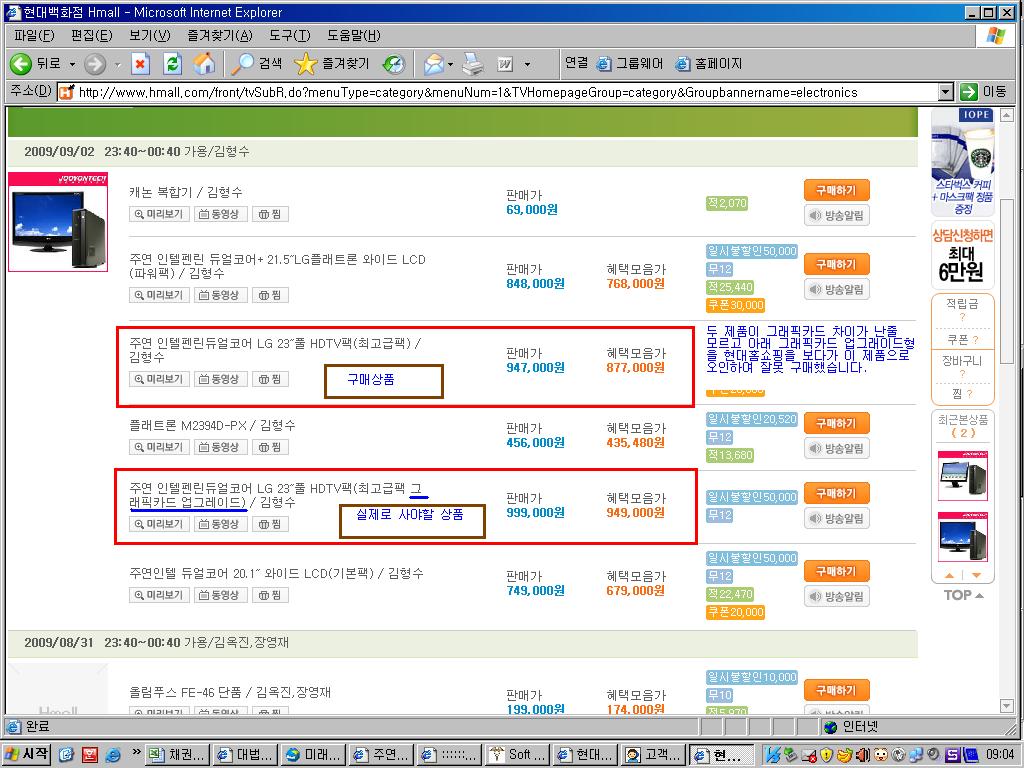Switch to the Soft ... taskbar window
Image resolution: width=1024 pixels, height=768 pixels.
[519, 755]
